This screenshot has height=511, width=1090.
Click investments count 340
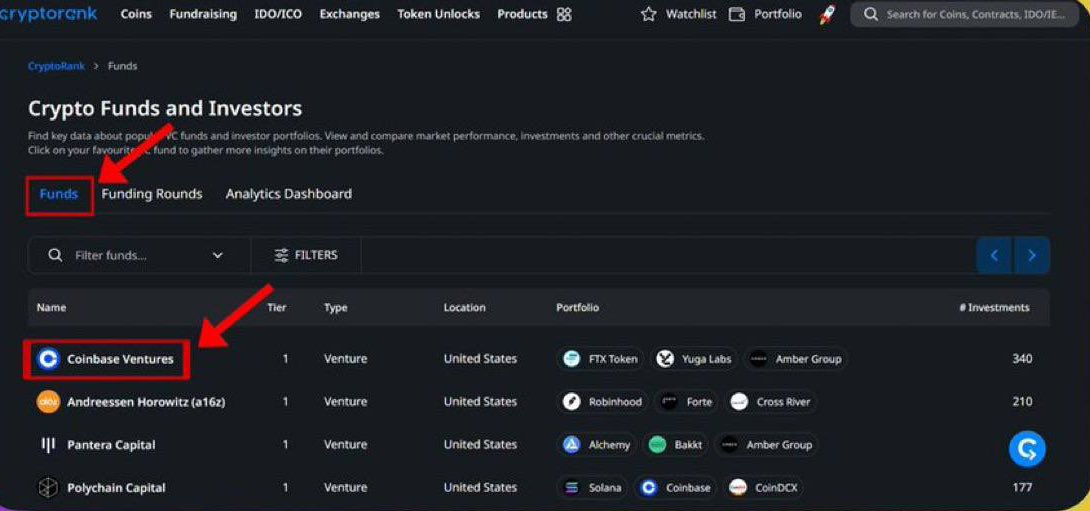(x=1022, y=359)
